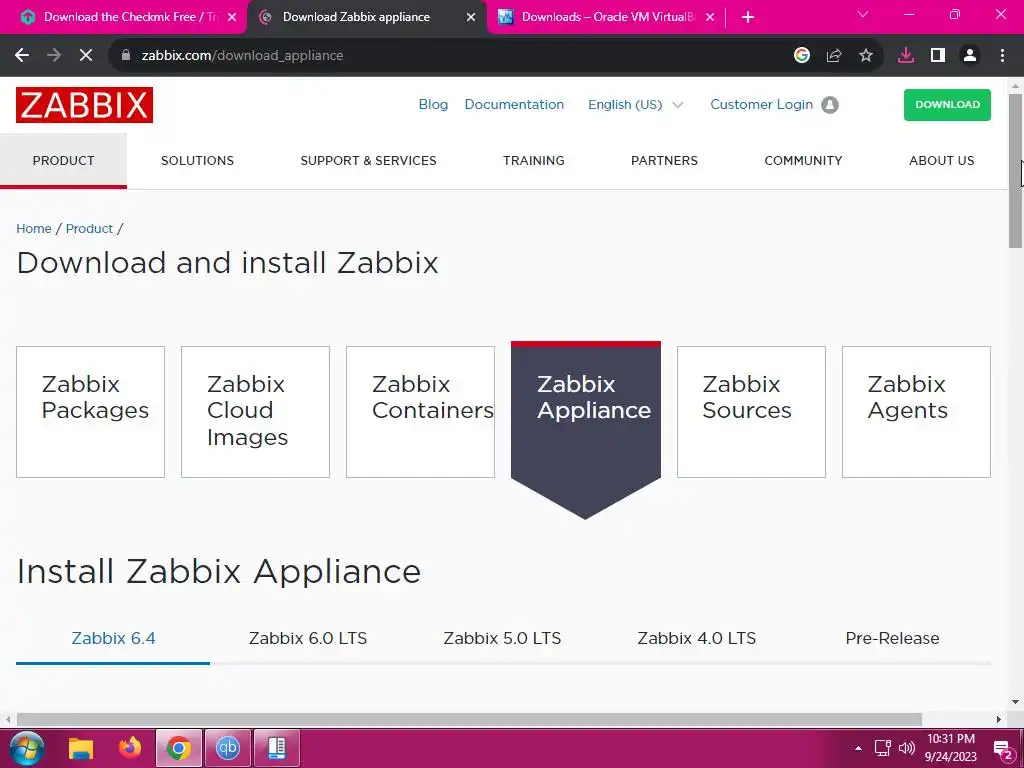Open notification center icon
The image size is (1024, 768).
pos(1003,750)
